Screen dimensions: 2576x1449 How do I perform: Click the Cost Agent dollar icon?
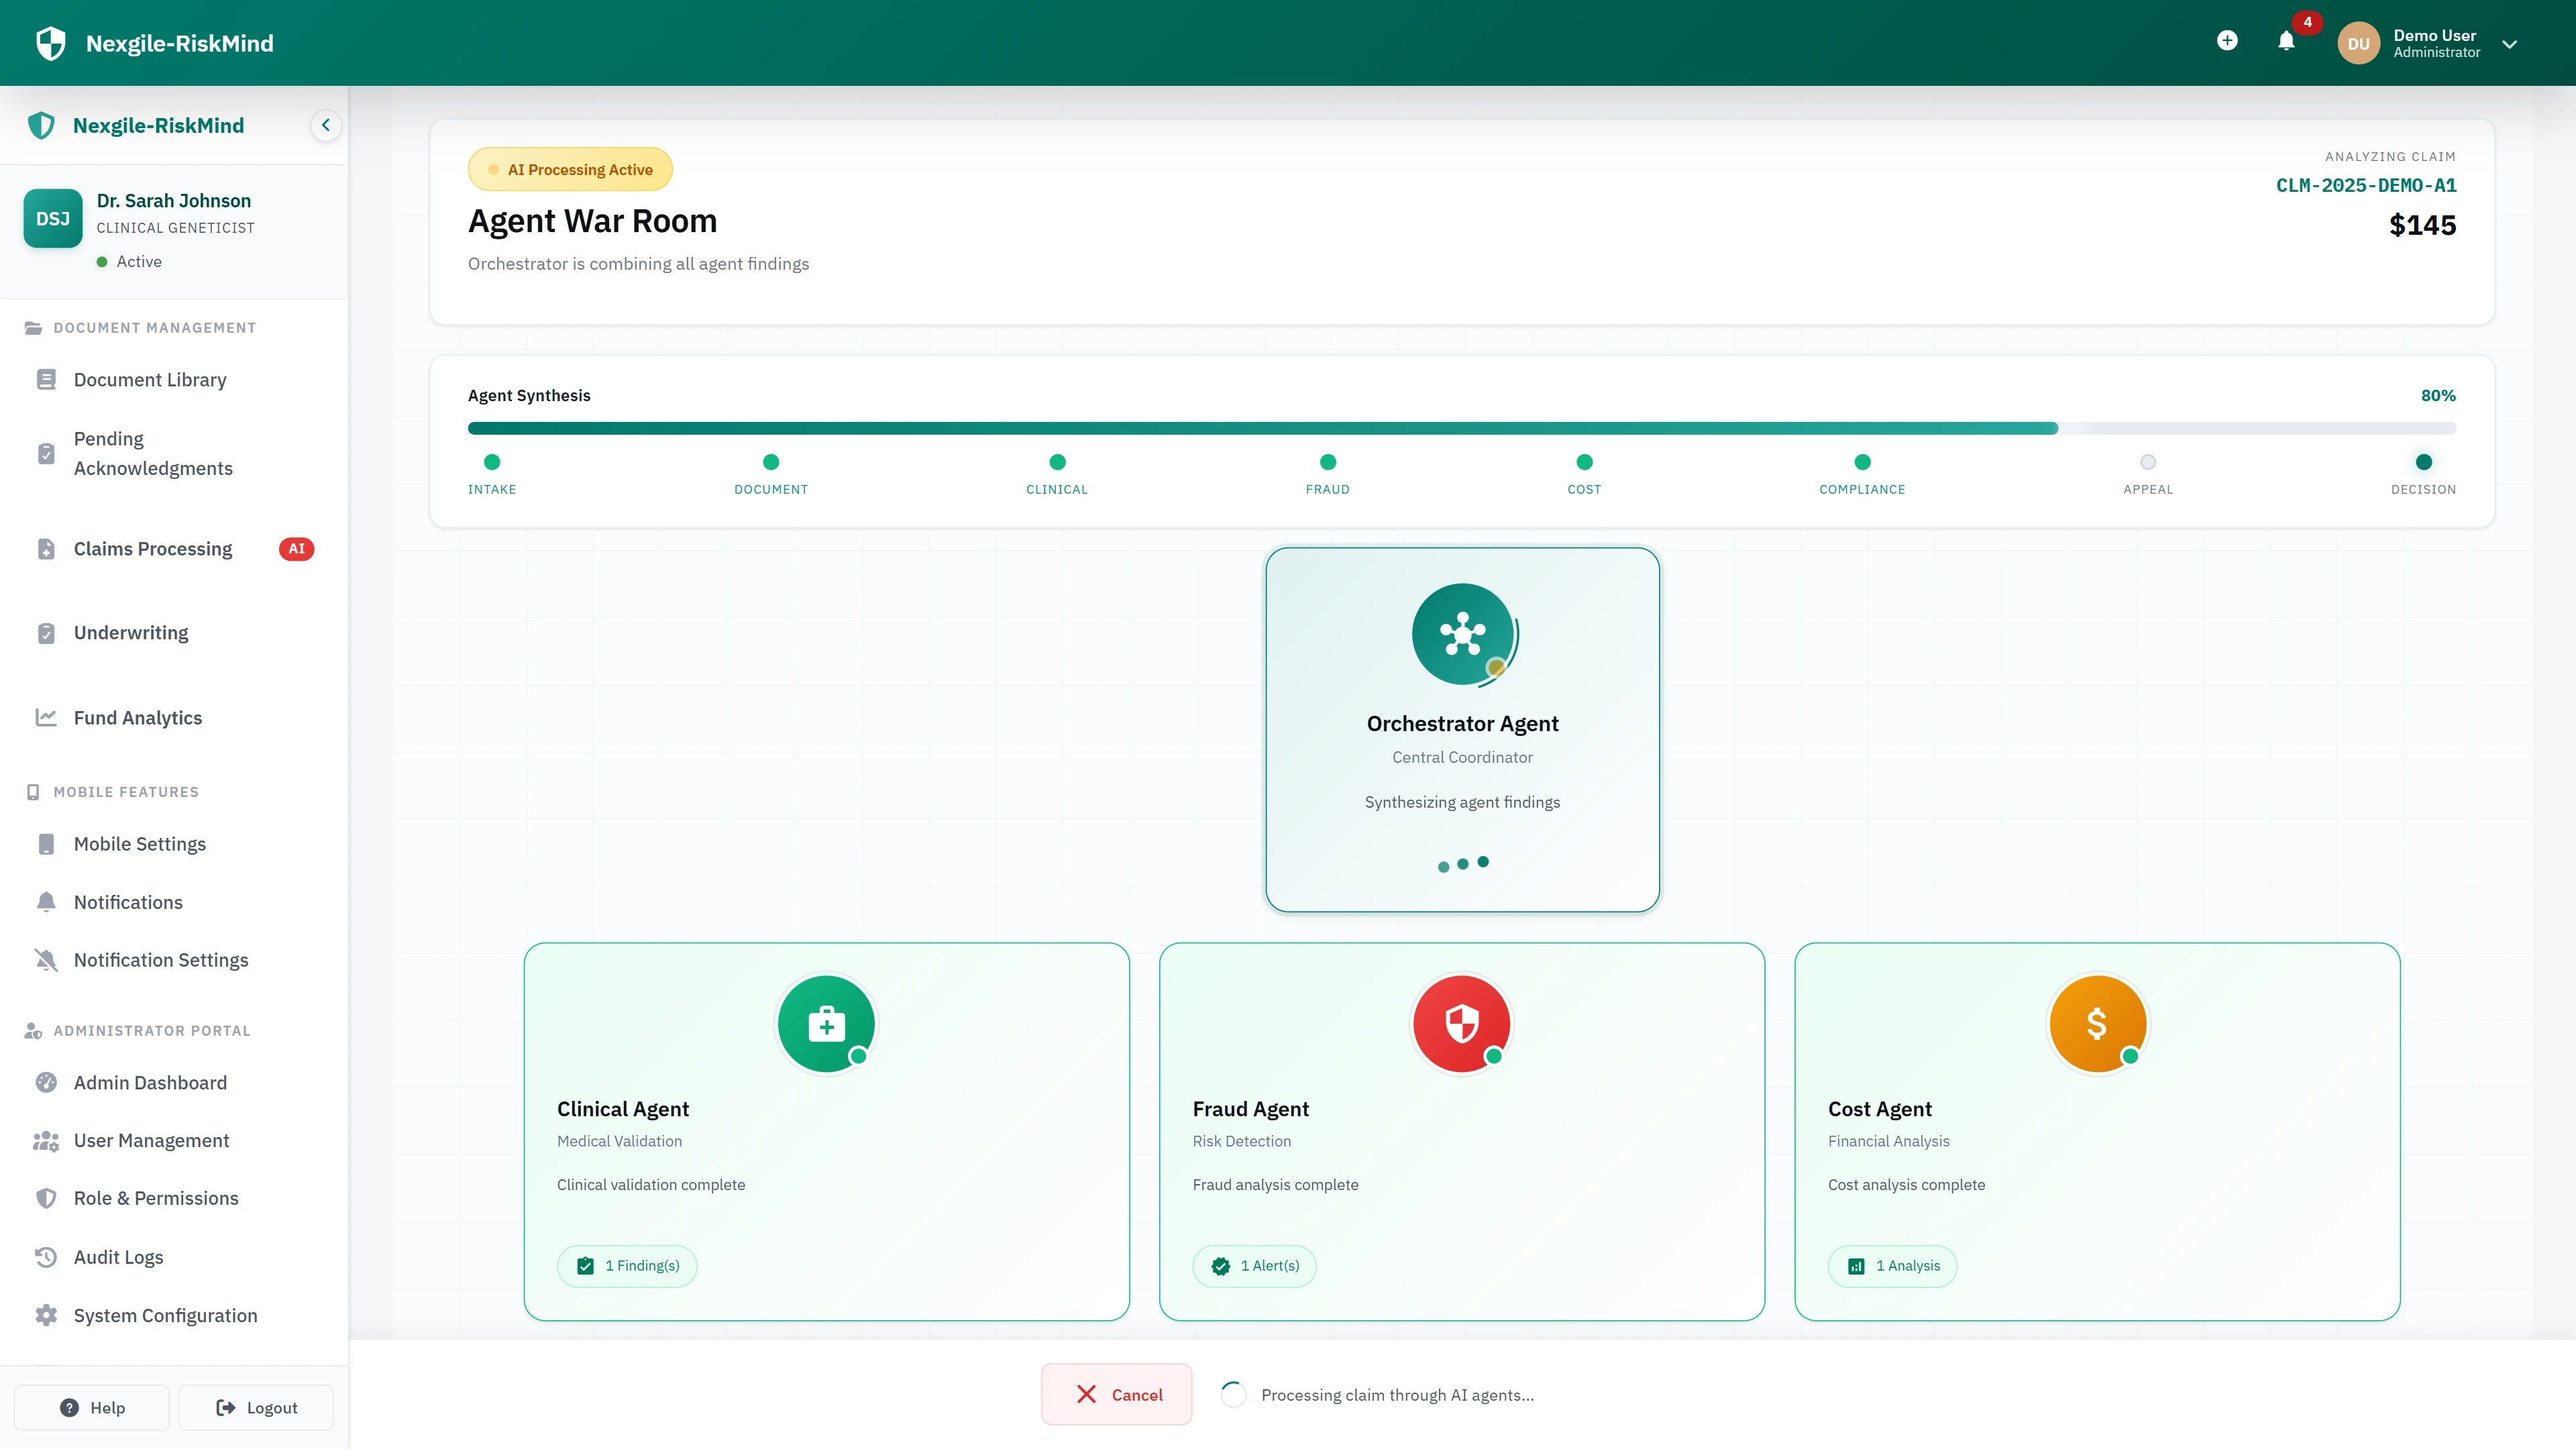pyautogui.click(x=2097, y=1023)
